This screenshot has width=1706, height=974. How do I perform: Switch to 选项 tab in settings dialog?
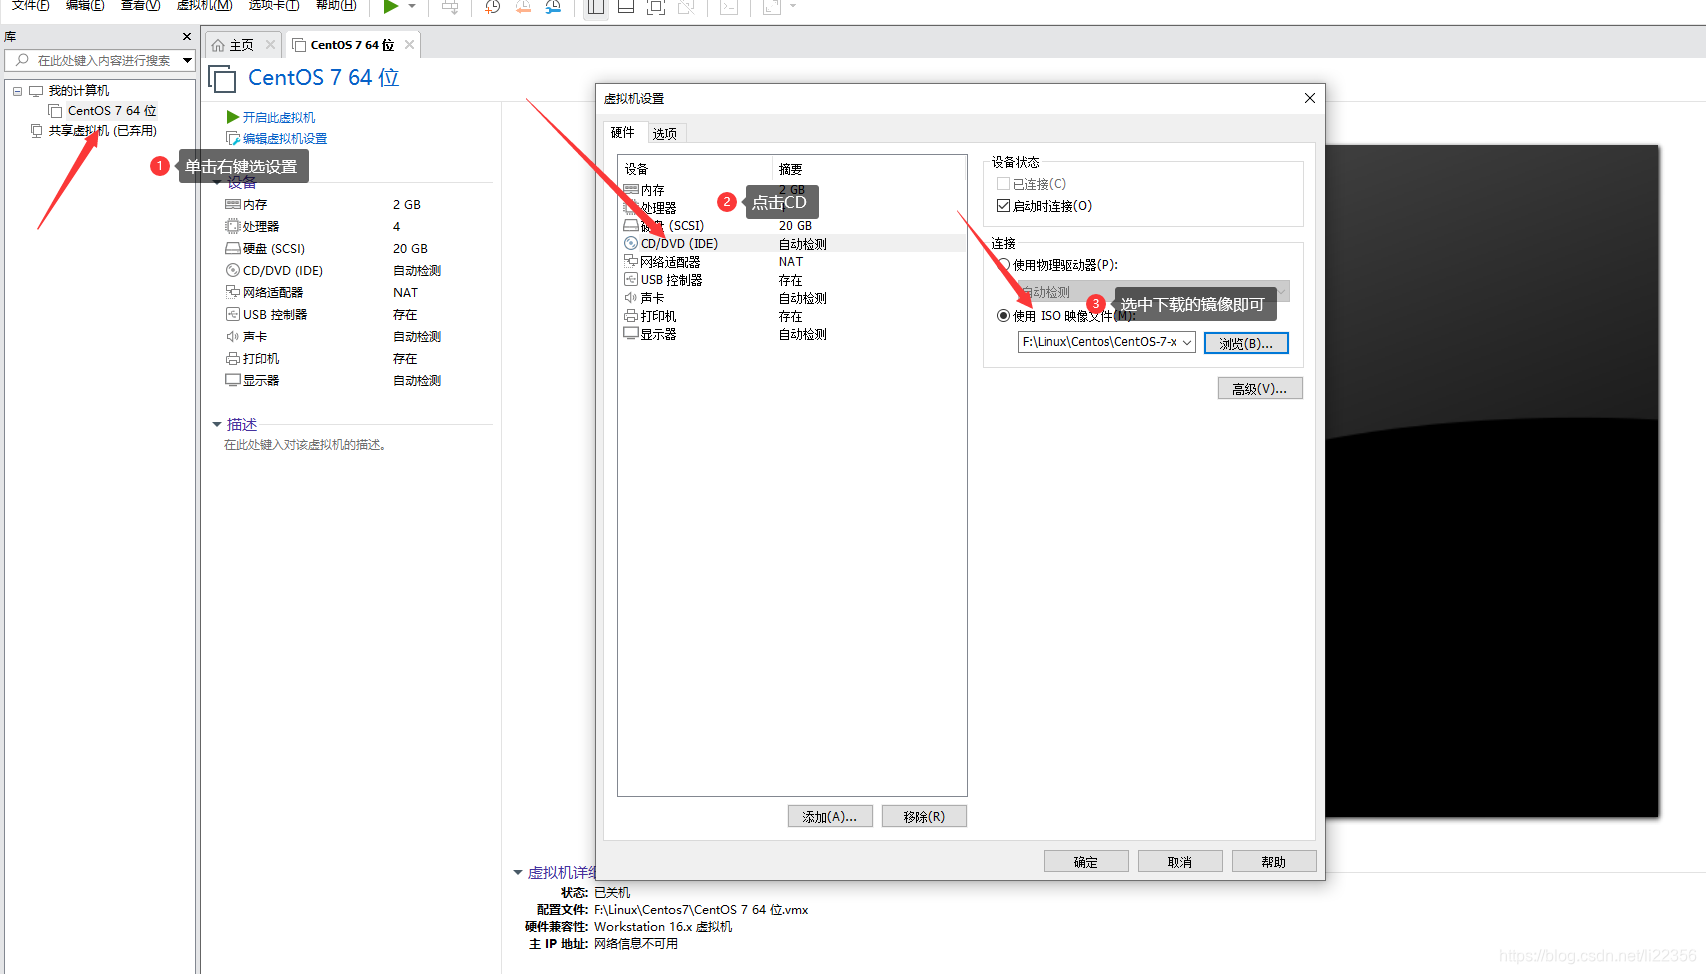(x=665, y=133)
